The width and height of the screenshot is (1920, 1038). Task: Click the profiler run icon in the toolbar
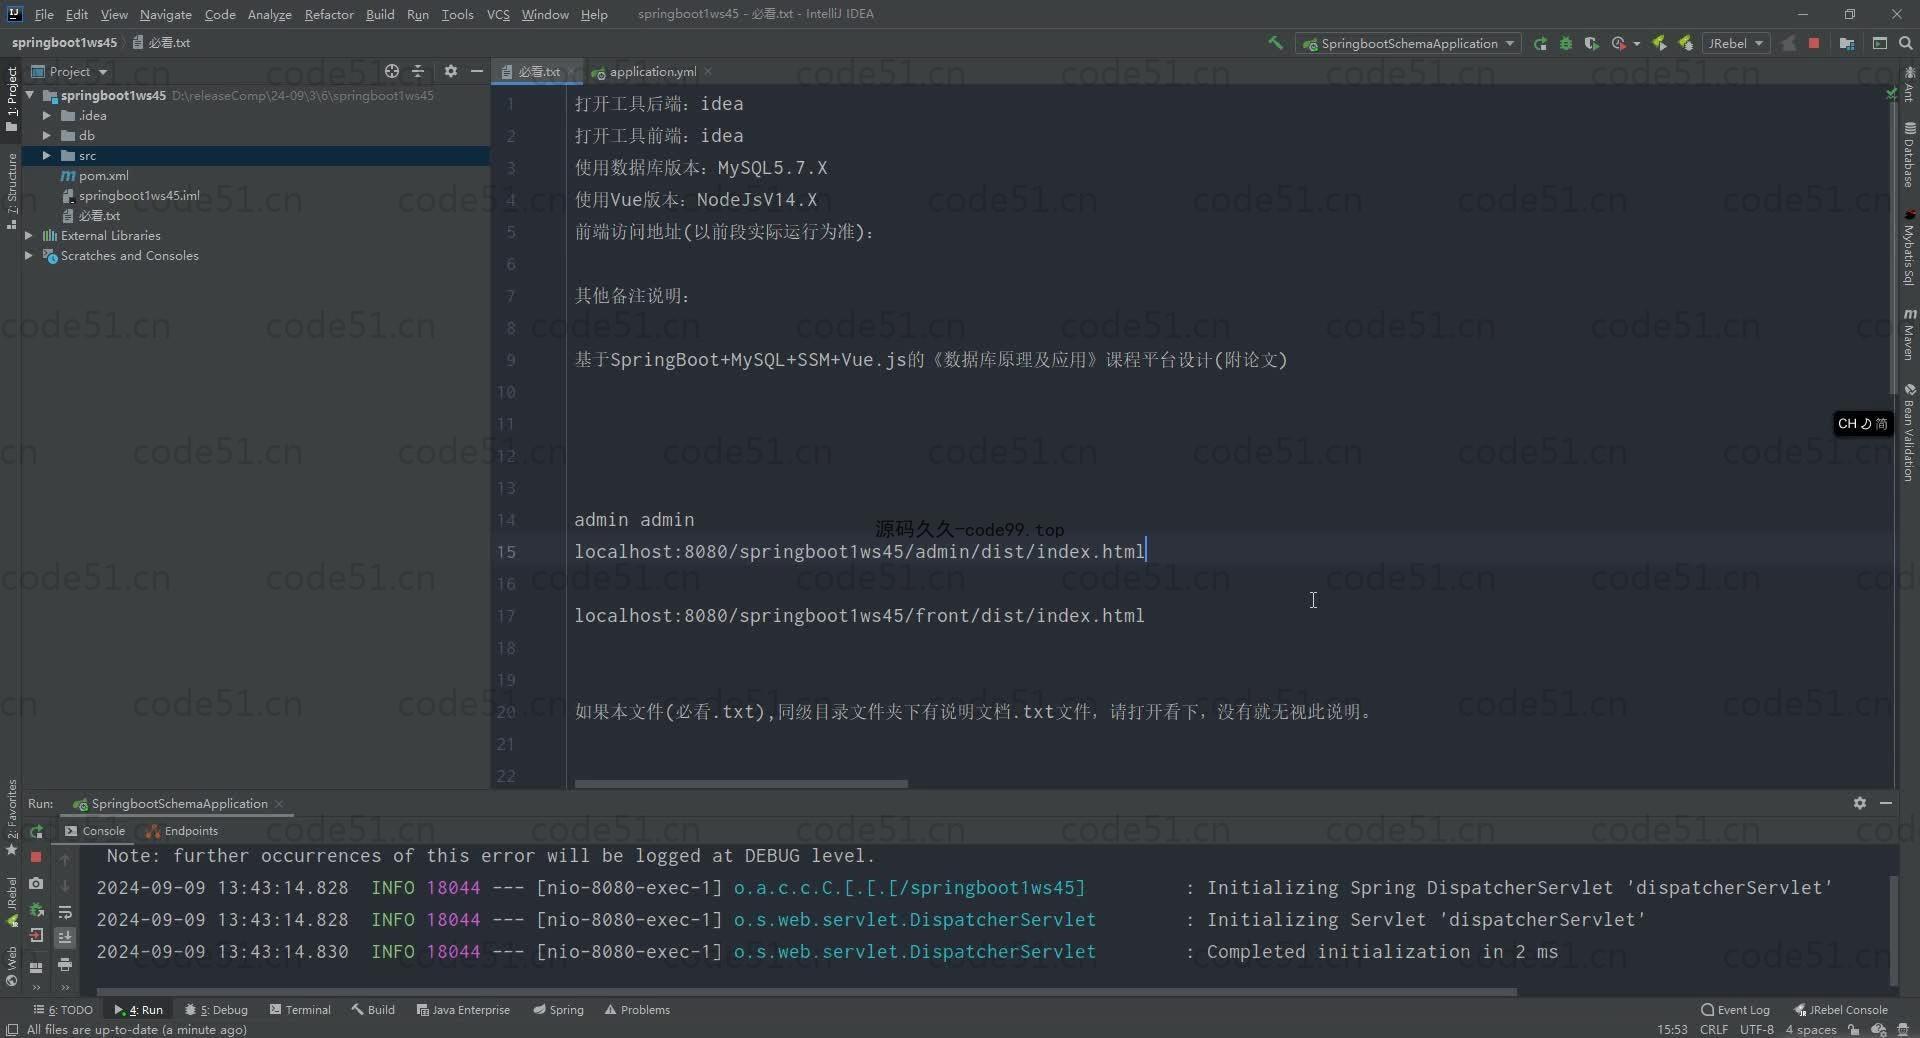click(x=1619, y=43)
